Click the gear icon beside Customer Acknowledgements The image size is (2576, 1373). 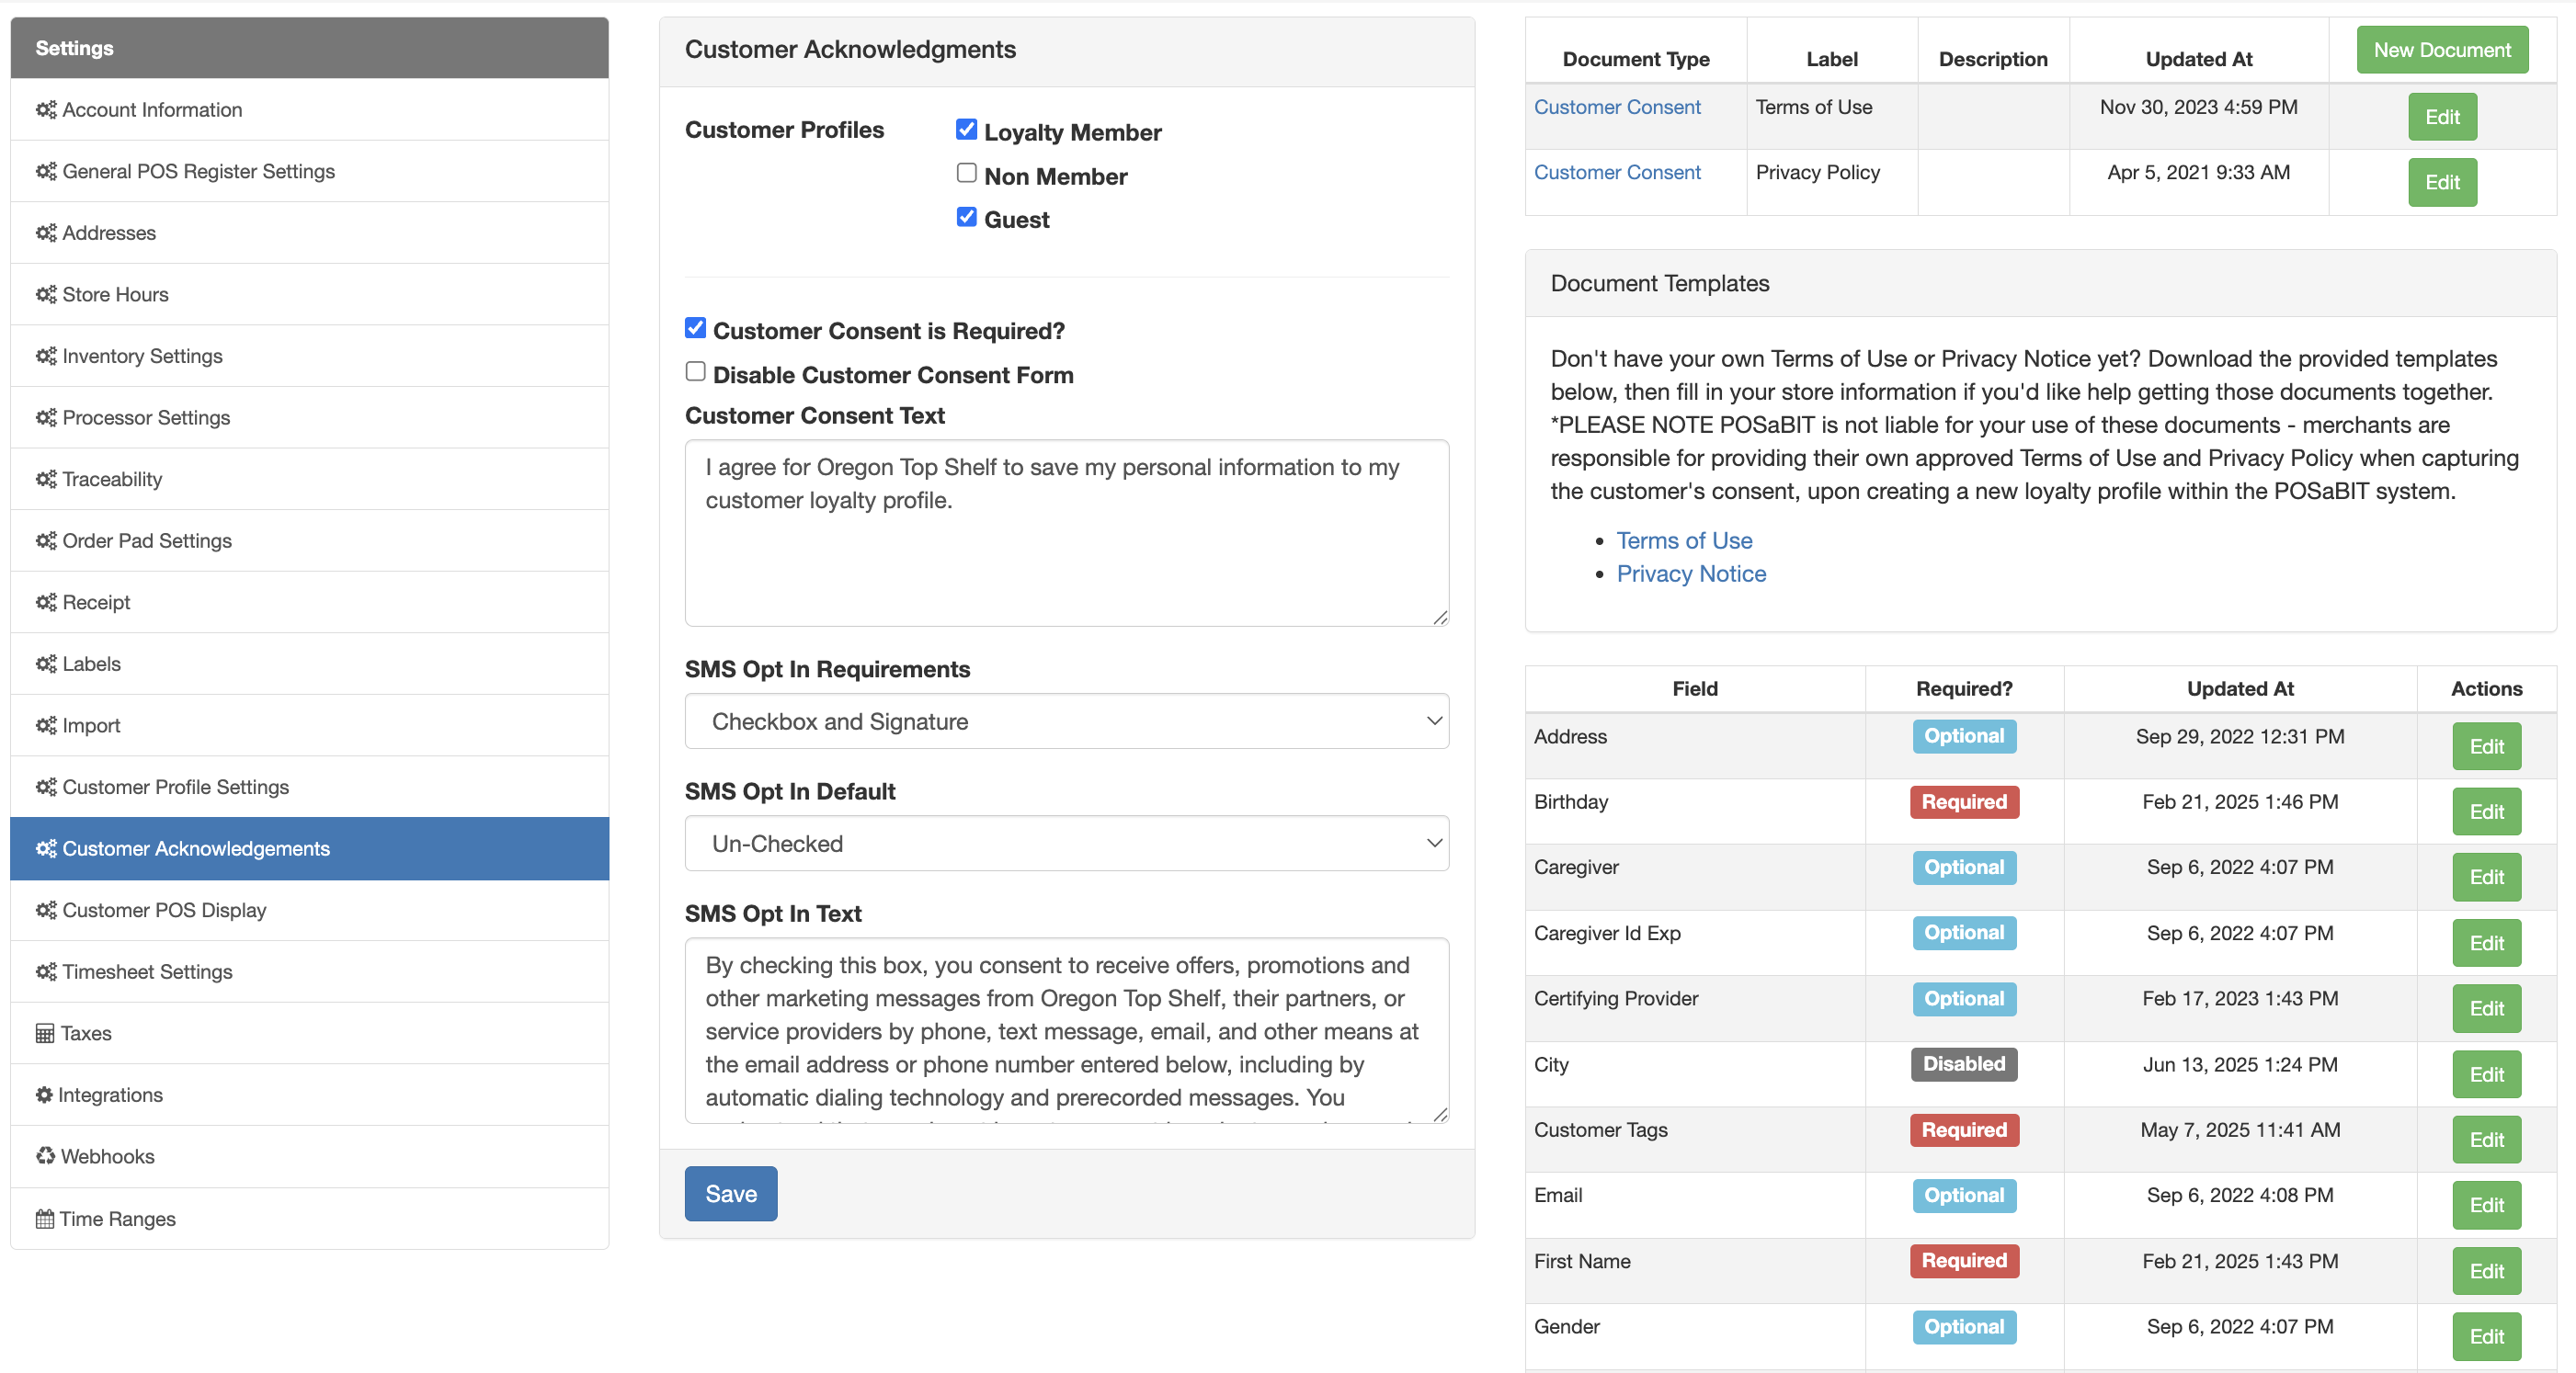[46, 848]
